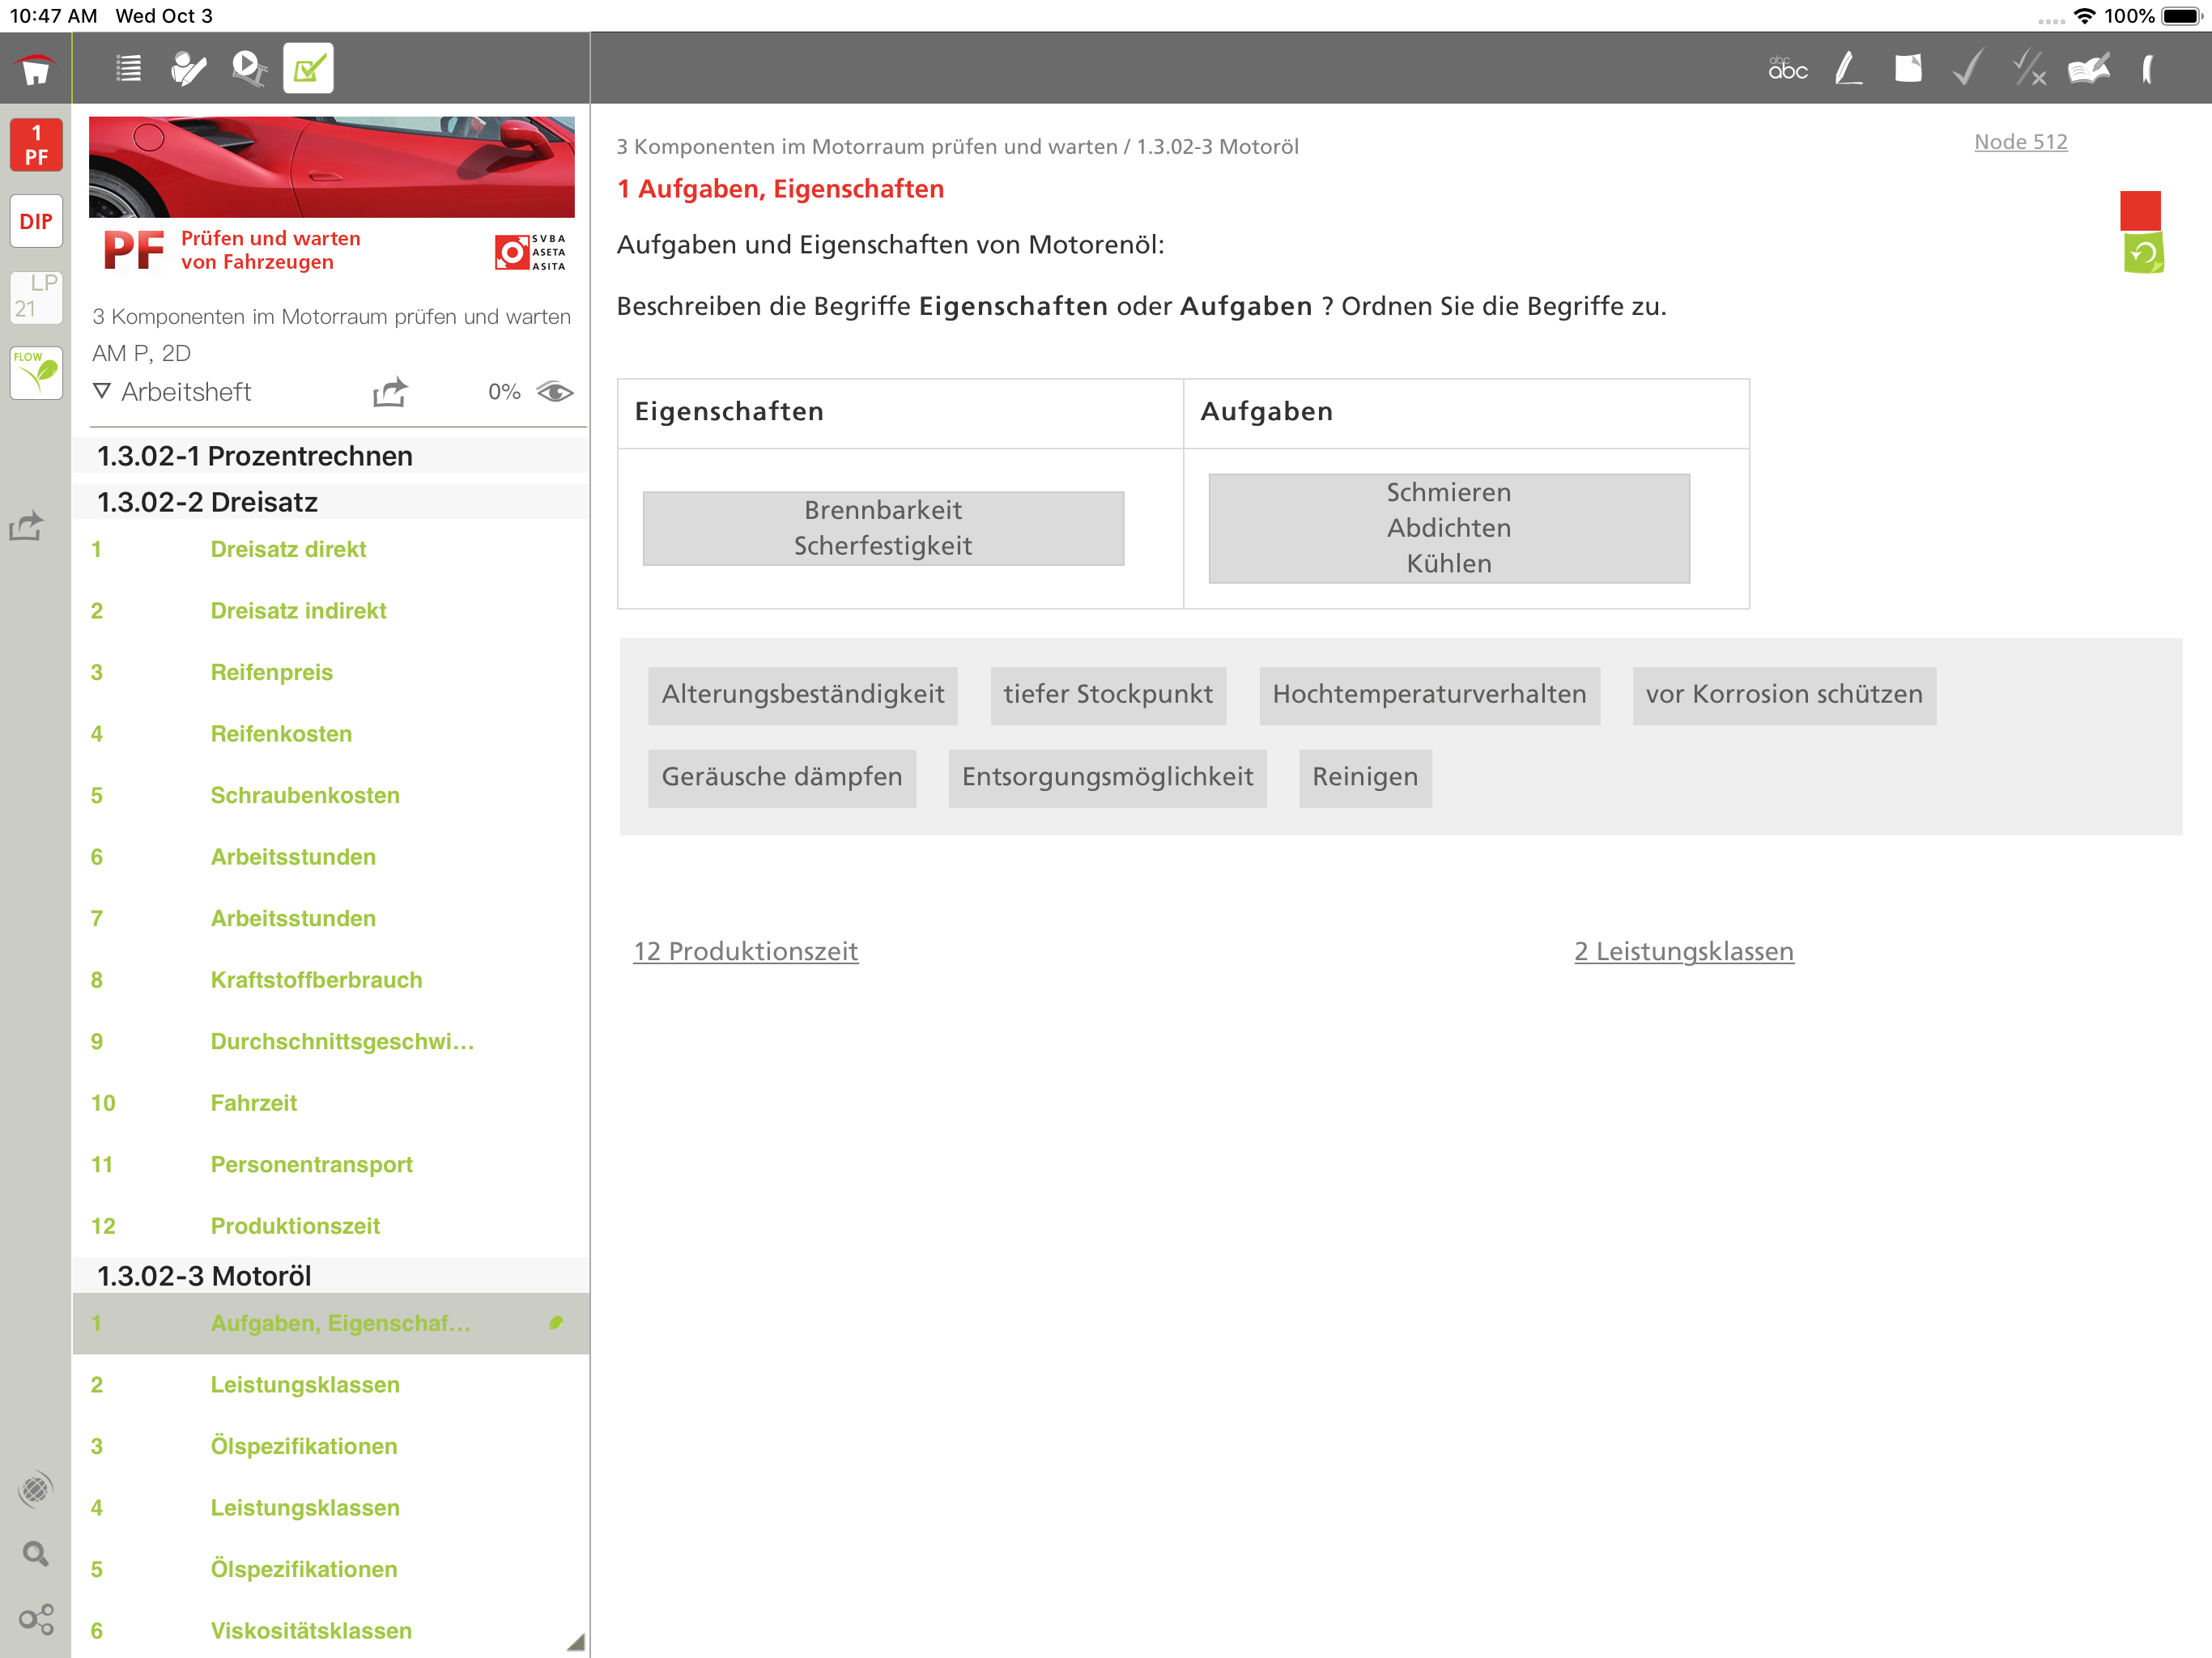Viewport: 2212px width, 1658px height.
Task: Click the video player filmstrip icon
Action: pos(248,69)
